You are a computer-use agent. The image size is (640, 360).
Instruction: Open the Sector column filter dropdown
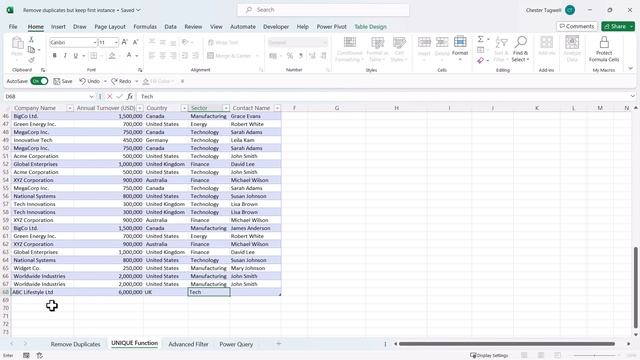(226, 108)
